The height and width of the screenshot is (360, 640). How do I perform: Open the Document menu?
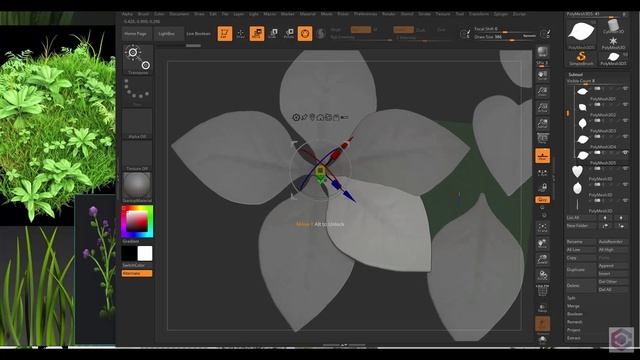(x=179, y=14)
